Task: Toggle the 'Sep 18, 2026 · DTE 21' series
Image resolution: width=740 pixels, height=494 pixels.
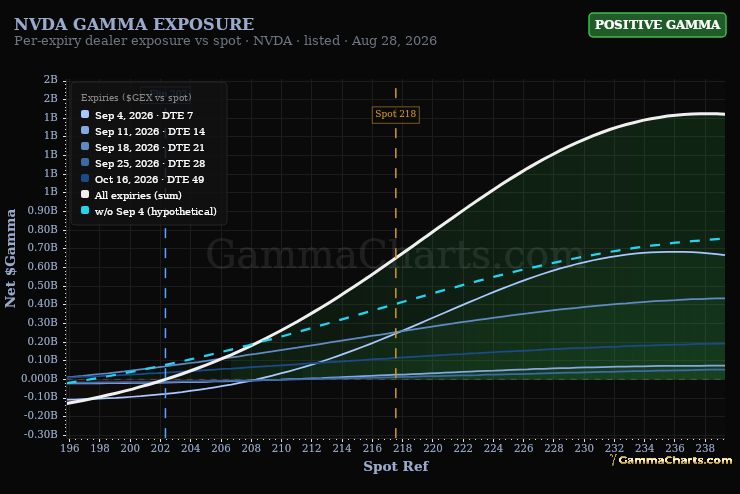Action: pos(150,148)
